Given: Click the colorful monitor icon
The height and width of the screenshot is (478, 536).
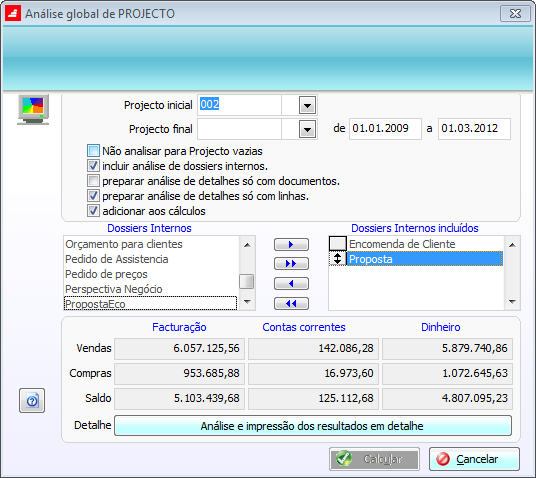Looking at the screenshot, I should [33, 110].
